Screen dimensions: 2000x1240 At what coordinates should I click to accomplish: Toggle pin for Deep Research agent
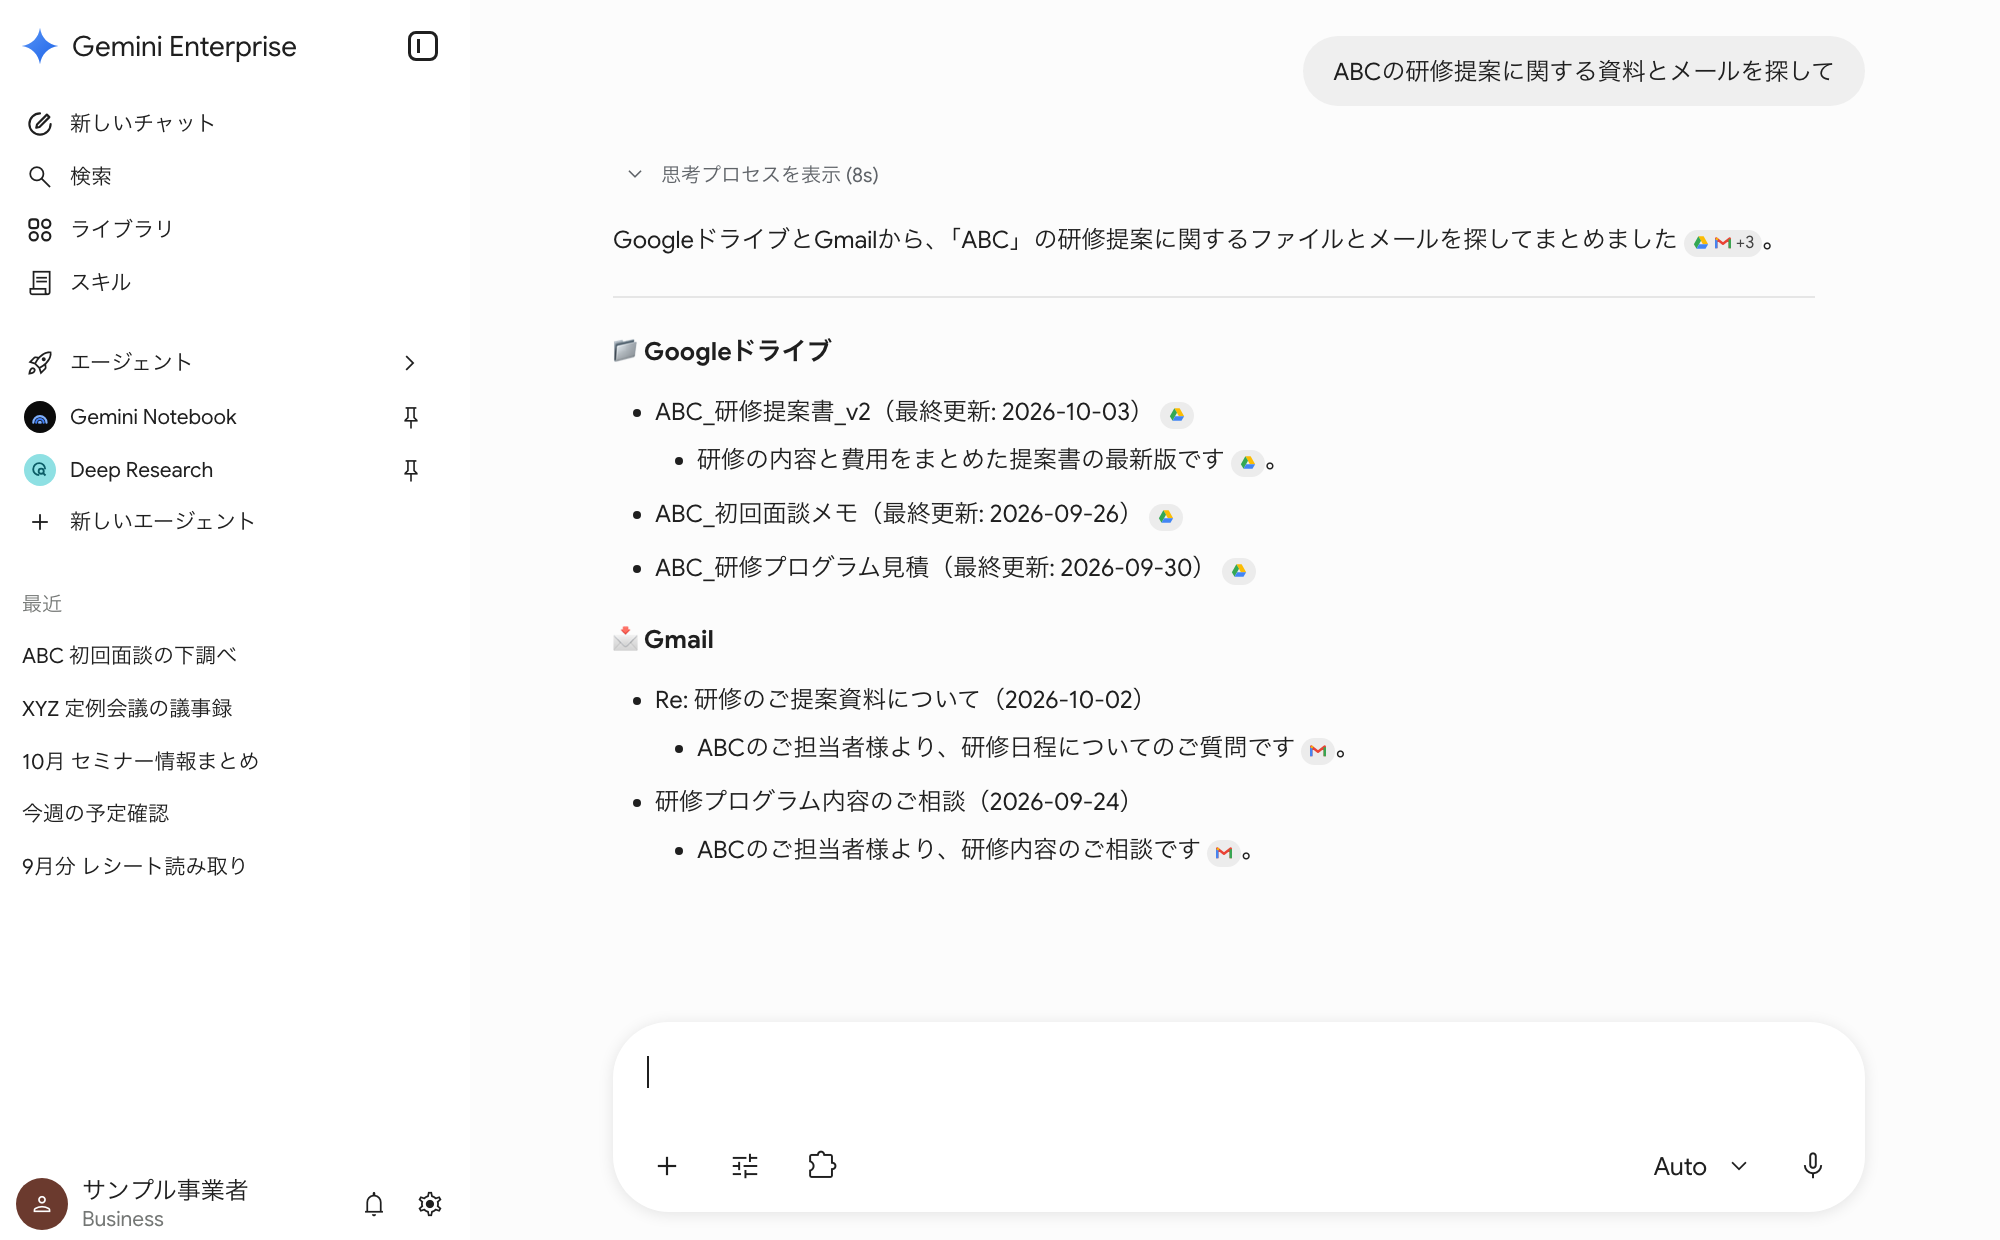(410, 470)
